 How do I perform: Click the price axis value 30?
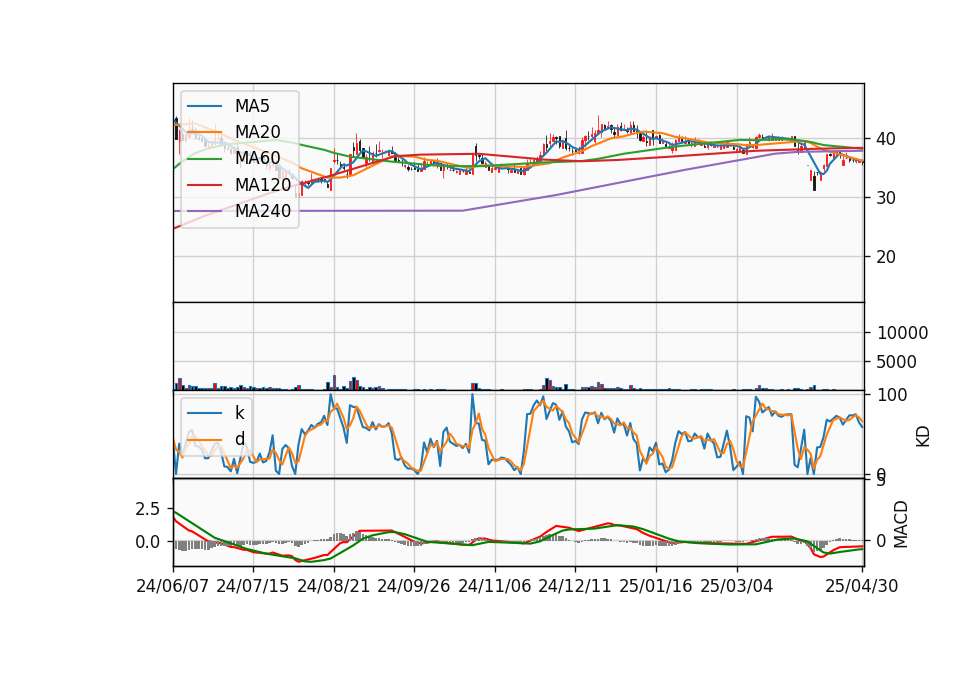click(x=886, y=198)
